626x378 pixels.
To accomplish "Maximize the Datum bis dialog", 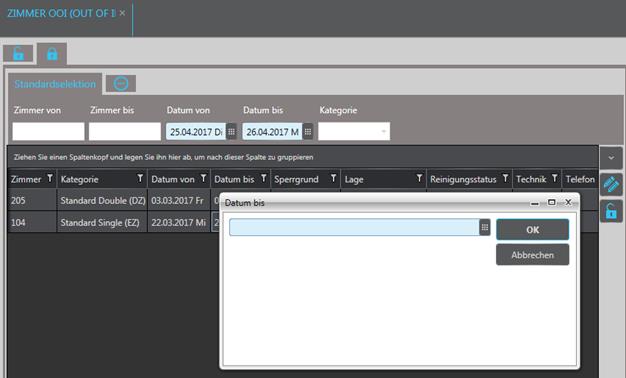I will point(551,202).
